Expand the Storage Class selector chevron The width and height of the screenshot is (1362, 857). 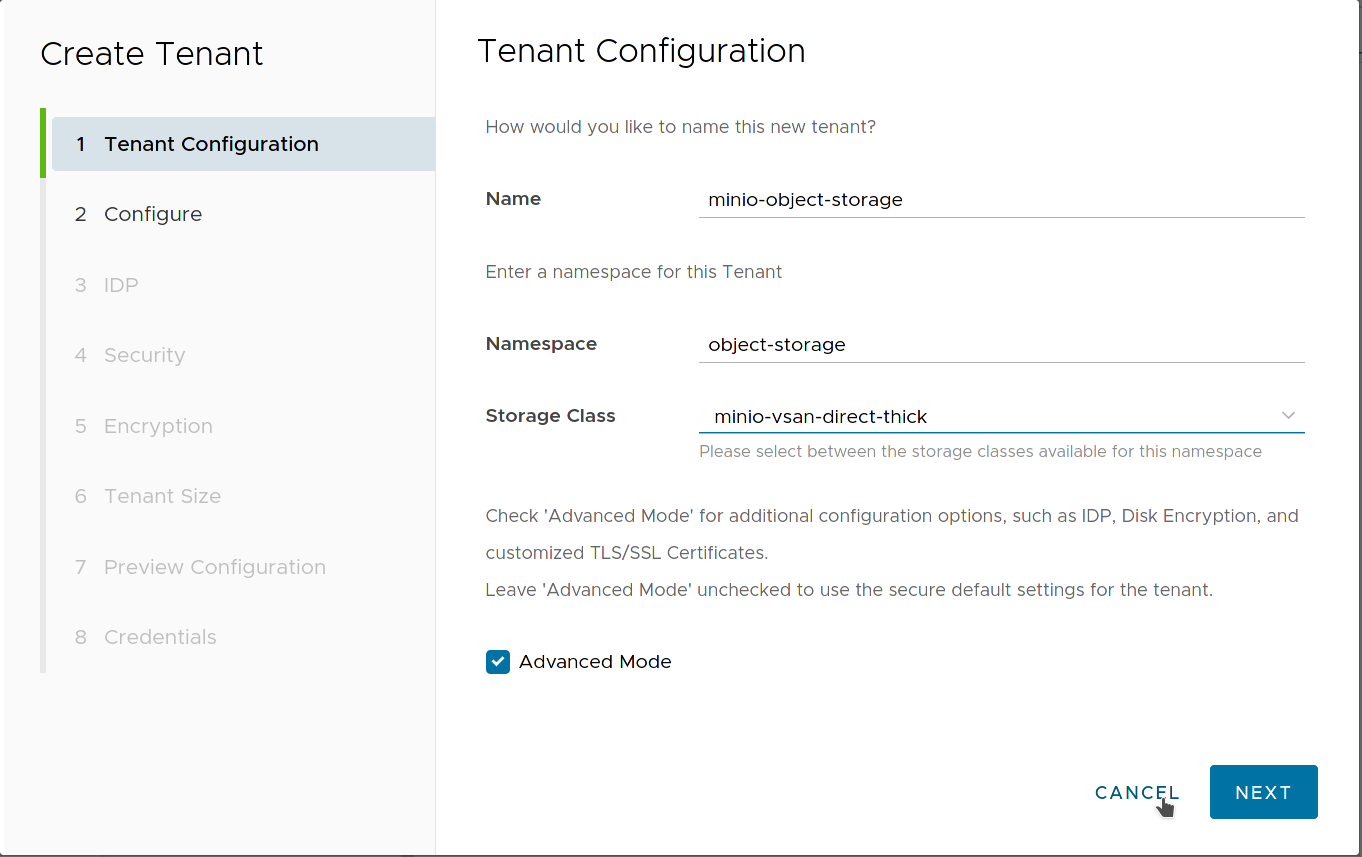pos(1289,413)
